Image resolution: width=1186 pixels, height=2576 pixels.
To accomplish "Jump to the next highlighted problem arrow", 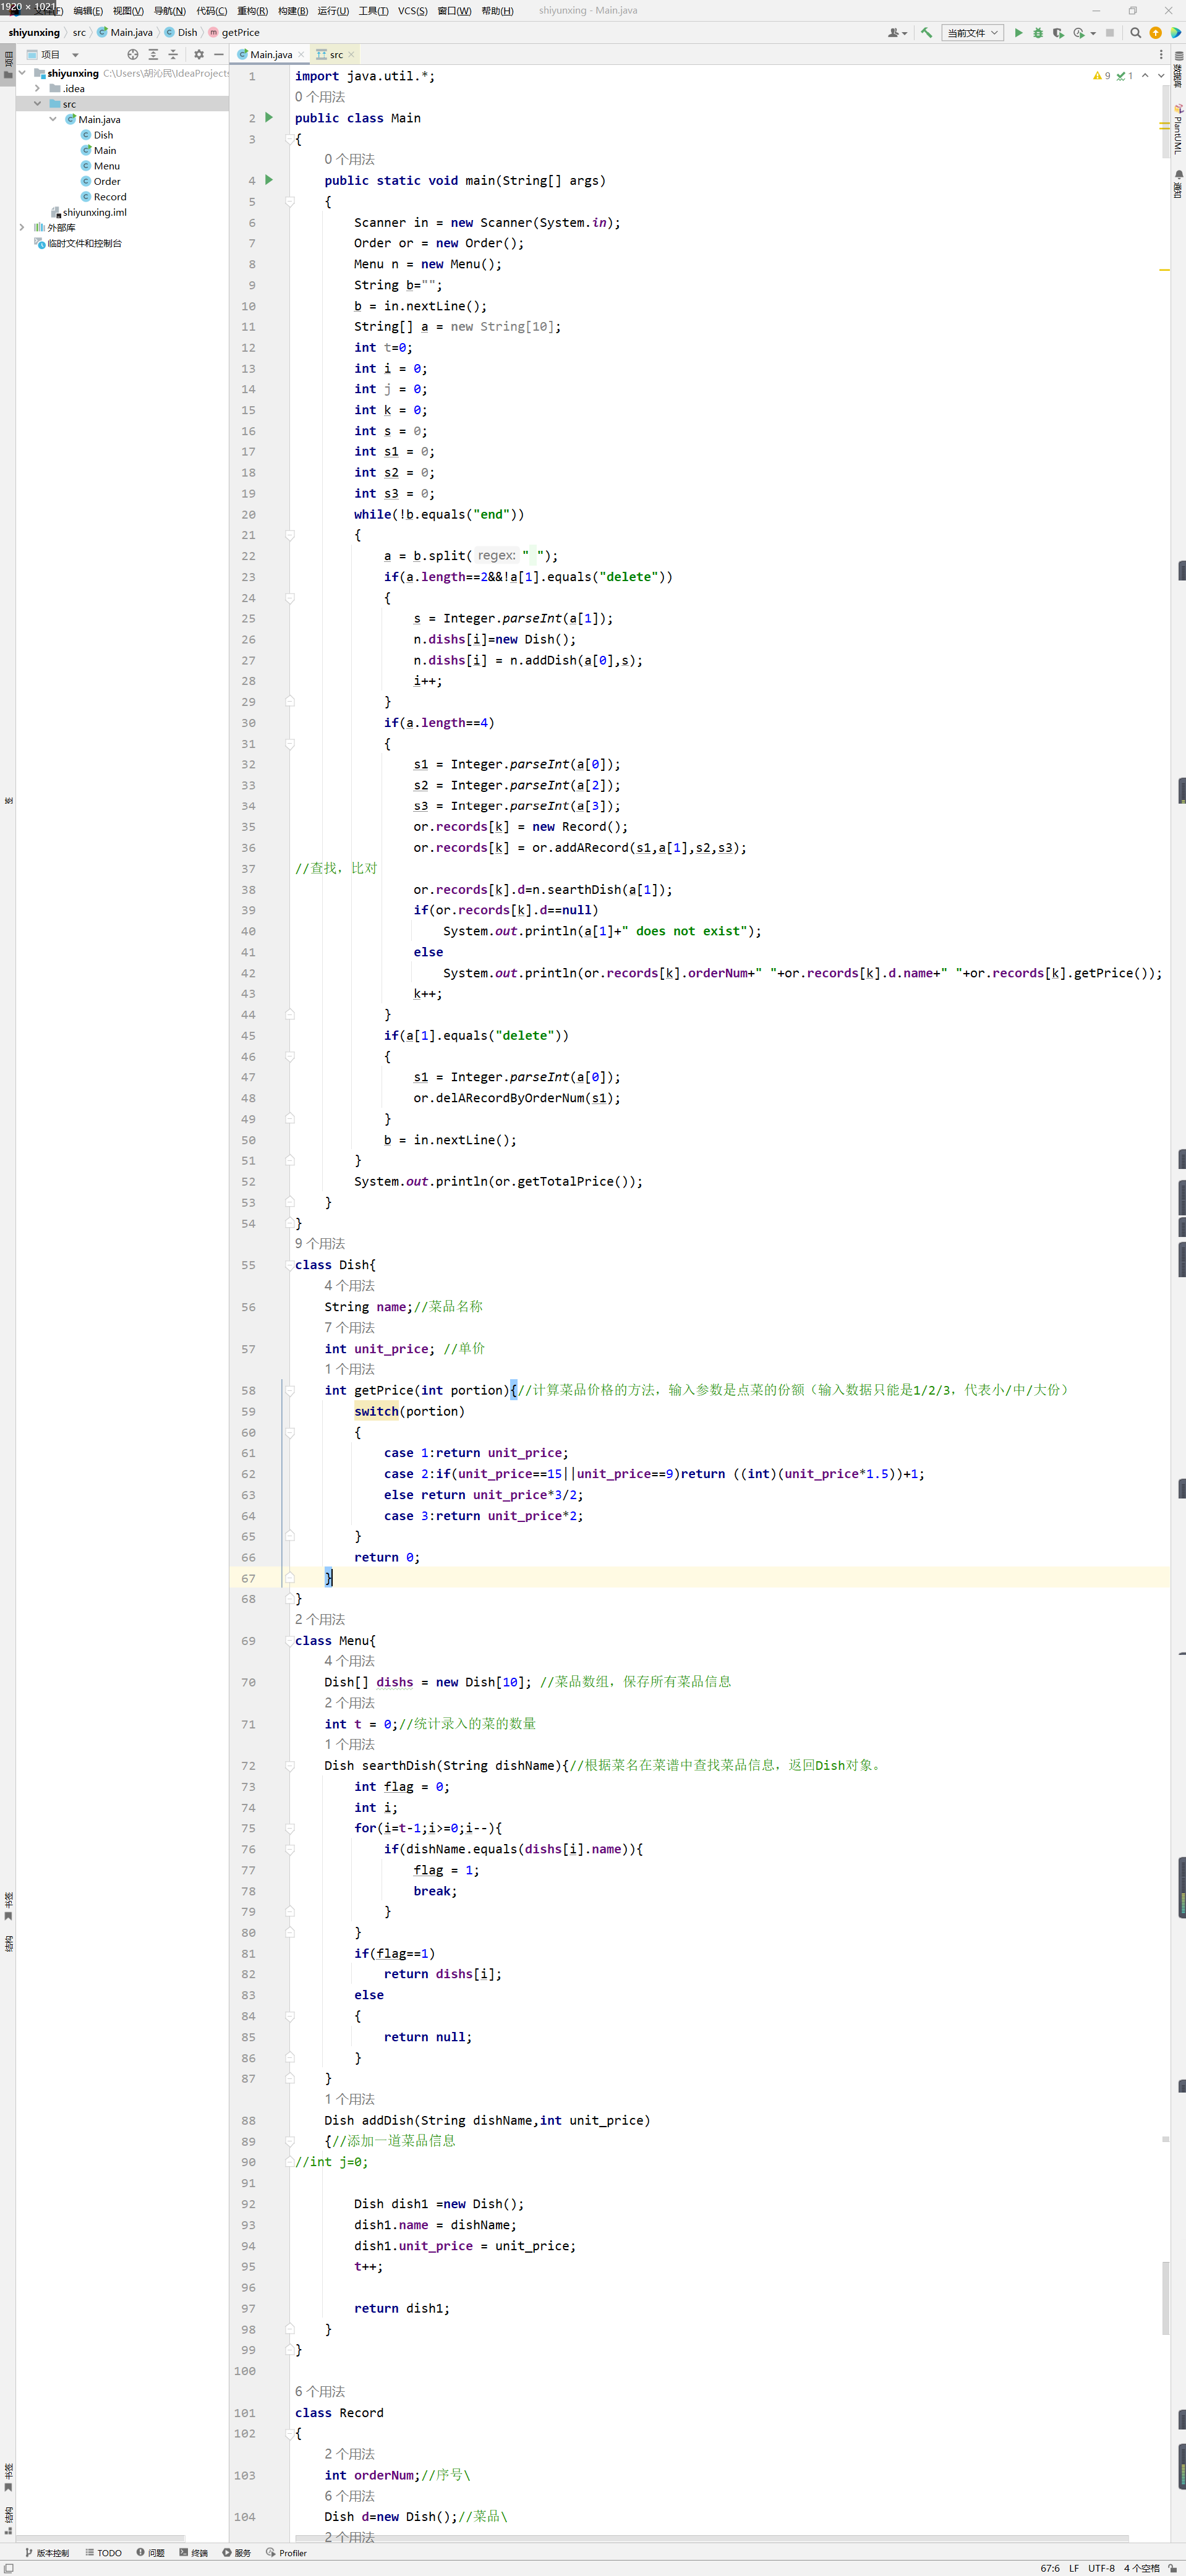I will pos(1161,76).
